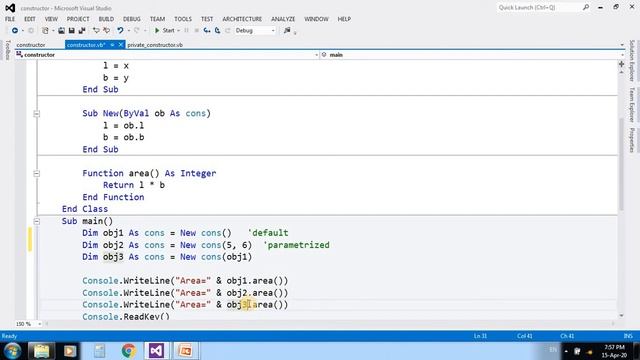Click the Stop Debugging square icon
This screenshot has height=360, width=640.
pyautogui.click(x=196, y=31)
